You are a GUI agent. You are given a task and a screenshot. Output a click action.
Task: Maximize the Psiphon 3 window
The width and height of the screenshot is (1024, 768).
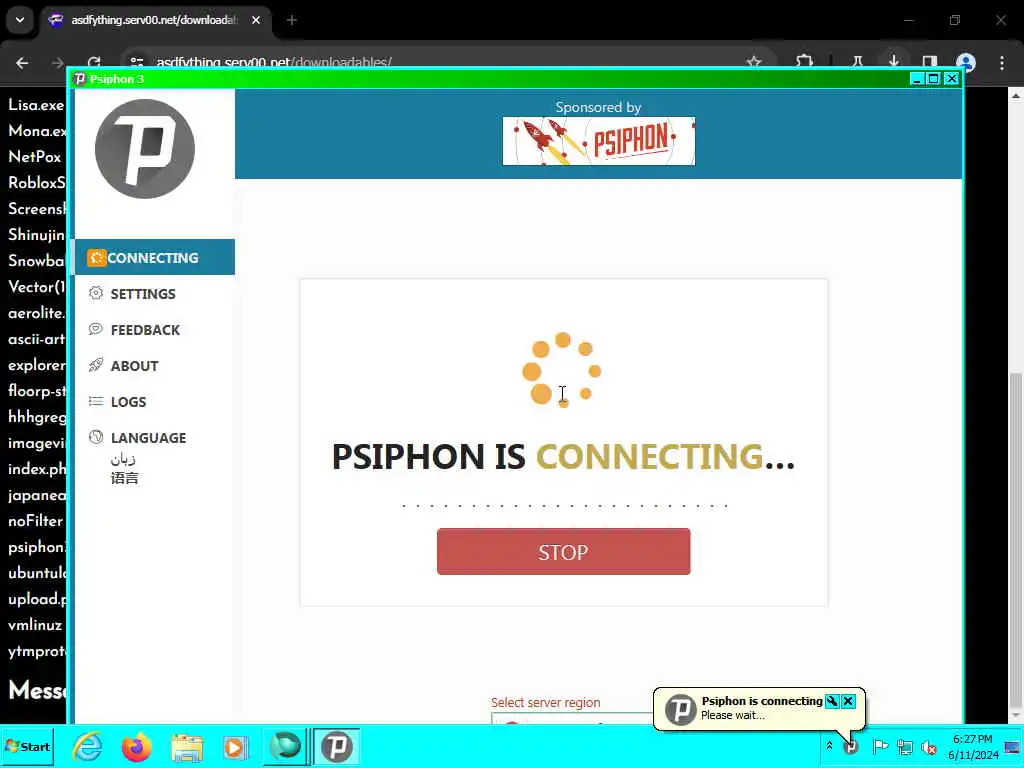pyautogui.click(x=934, y=79)
